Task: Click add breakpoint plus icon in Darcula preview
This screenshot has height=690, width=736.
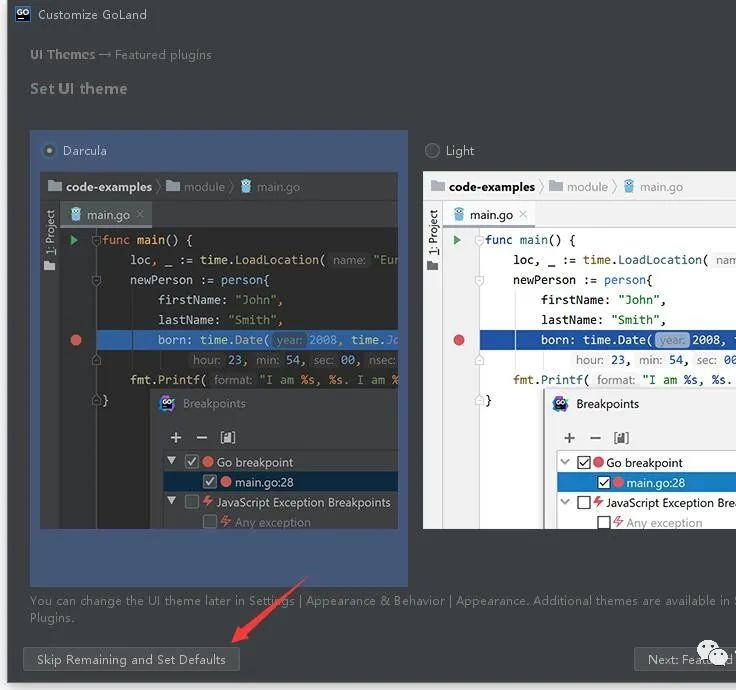Action: coord(176,437)
